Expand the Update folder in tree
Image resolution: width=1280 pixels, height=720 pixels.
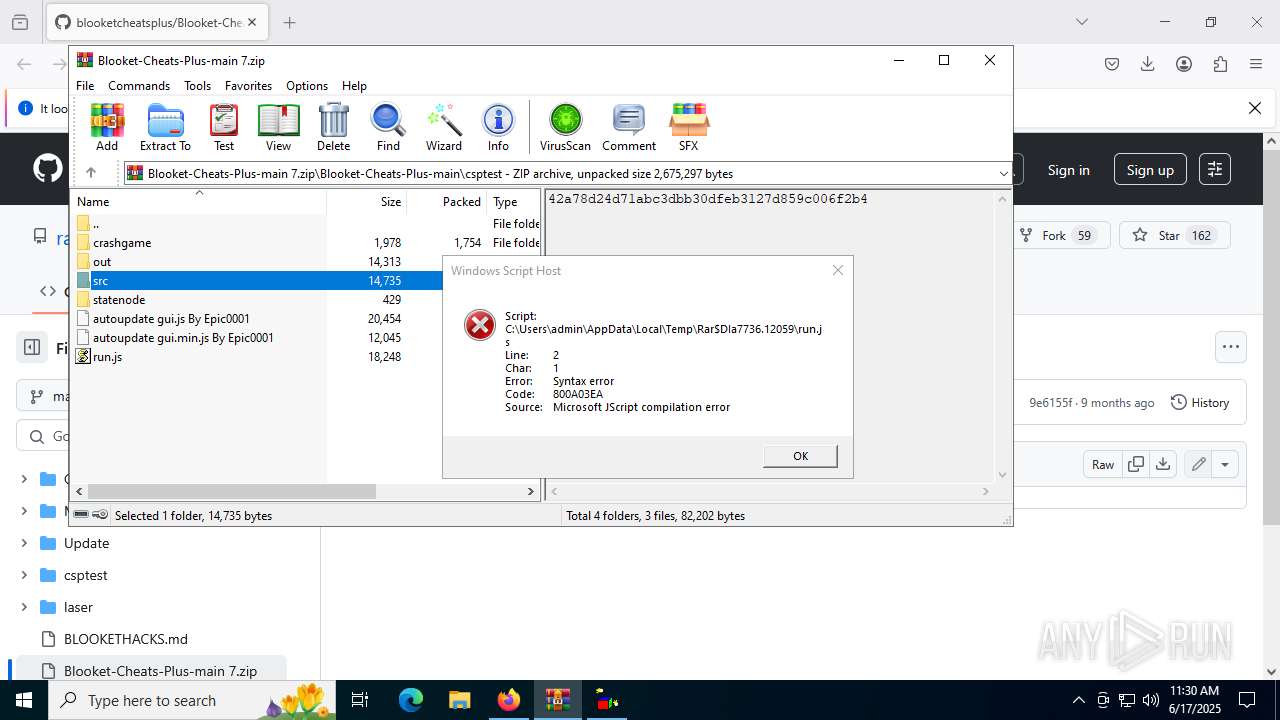pos(24,543)
